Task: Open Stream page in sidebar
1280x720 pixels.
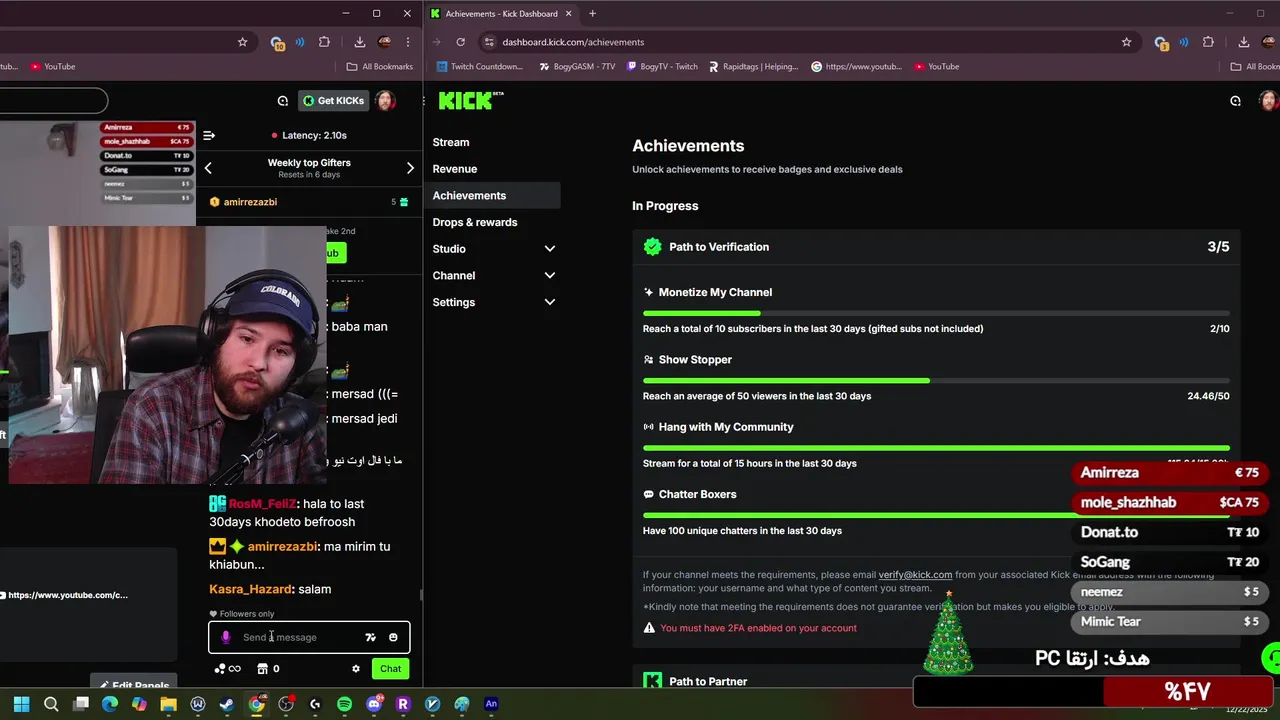Action: tap(451, 142)
